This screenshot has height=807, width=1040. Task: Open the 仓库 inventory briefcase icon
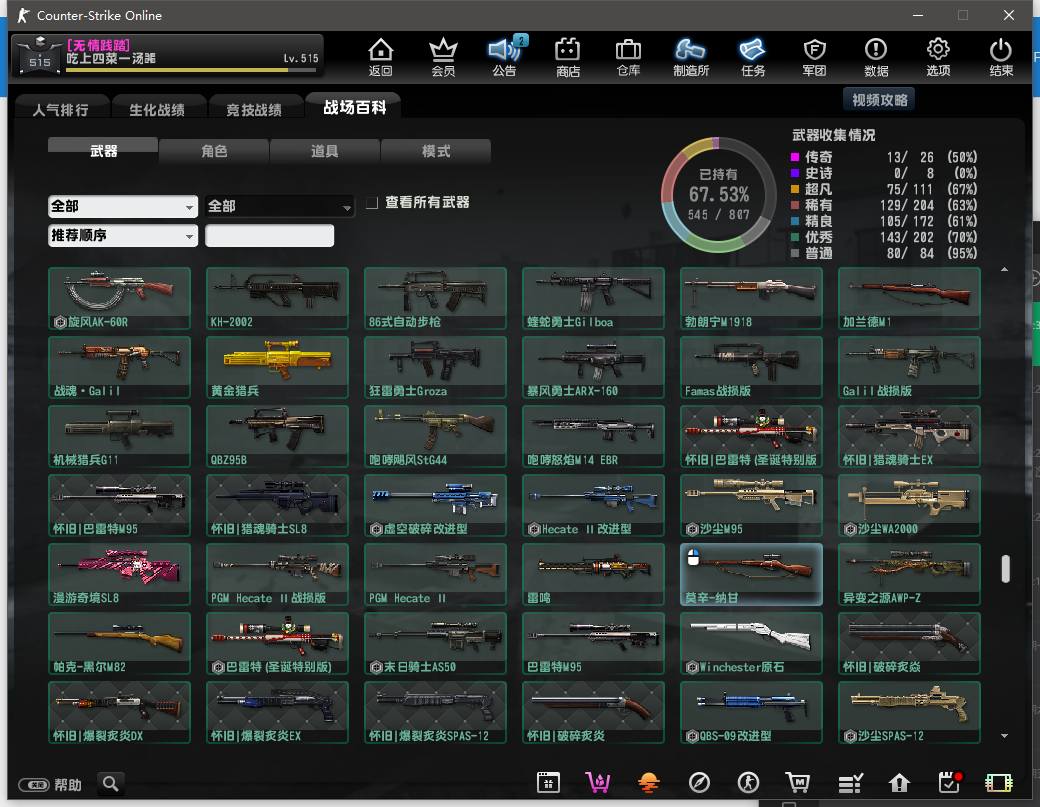[x=628, y=56]
